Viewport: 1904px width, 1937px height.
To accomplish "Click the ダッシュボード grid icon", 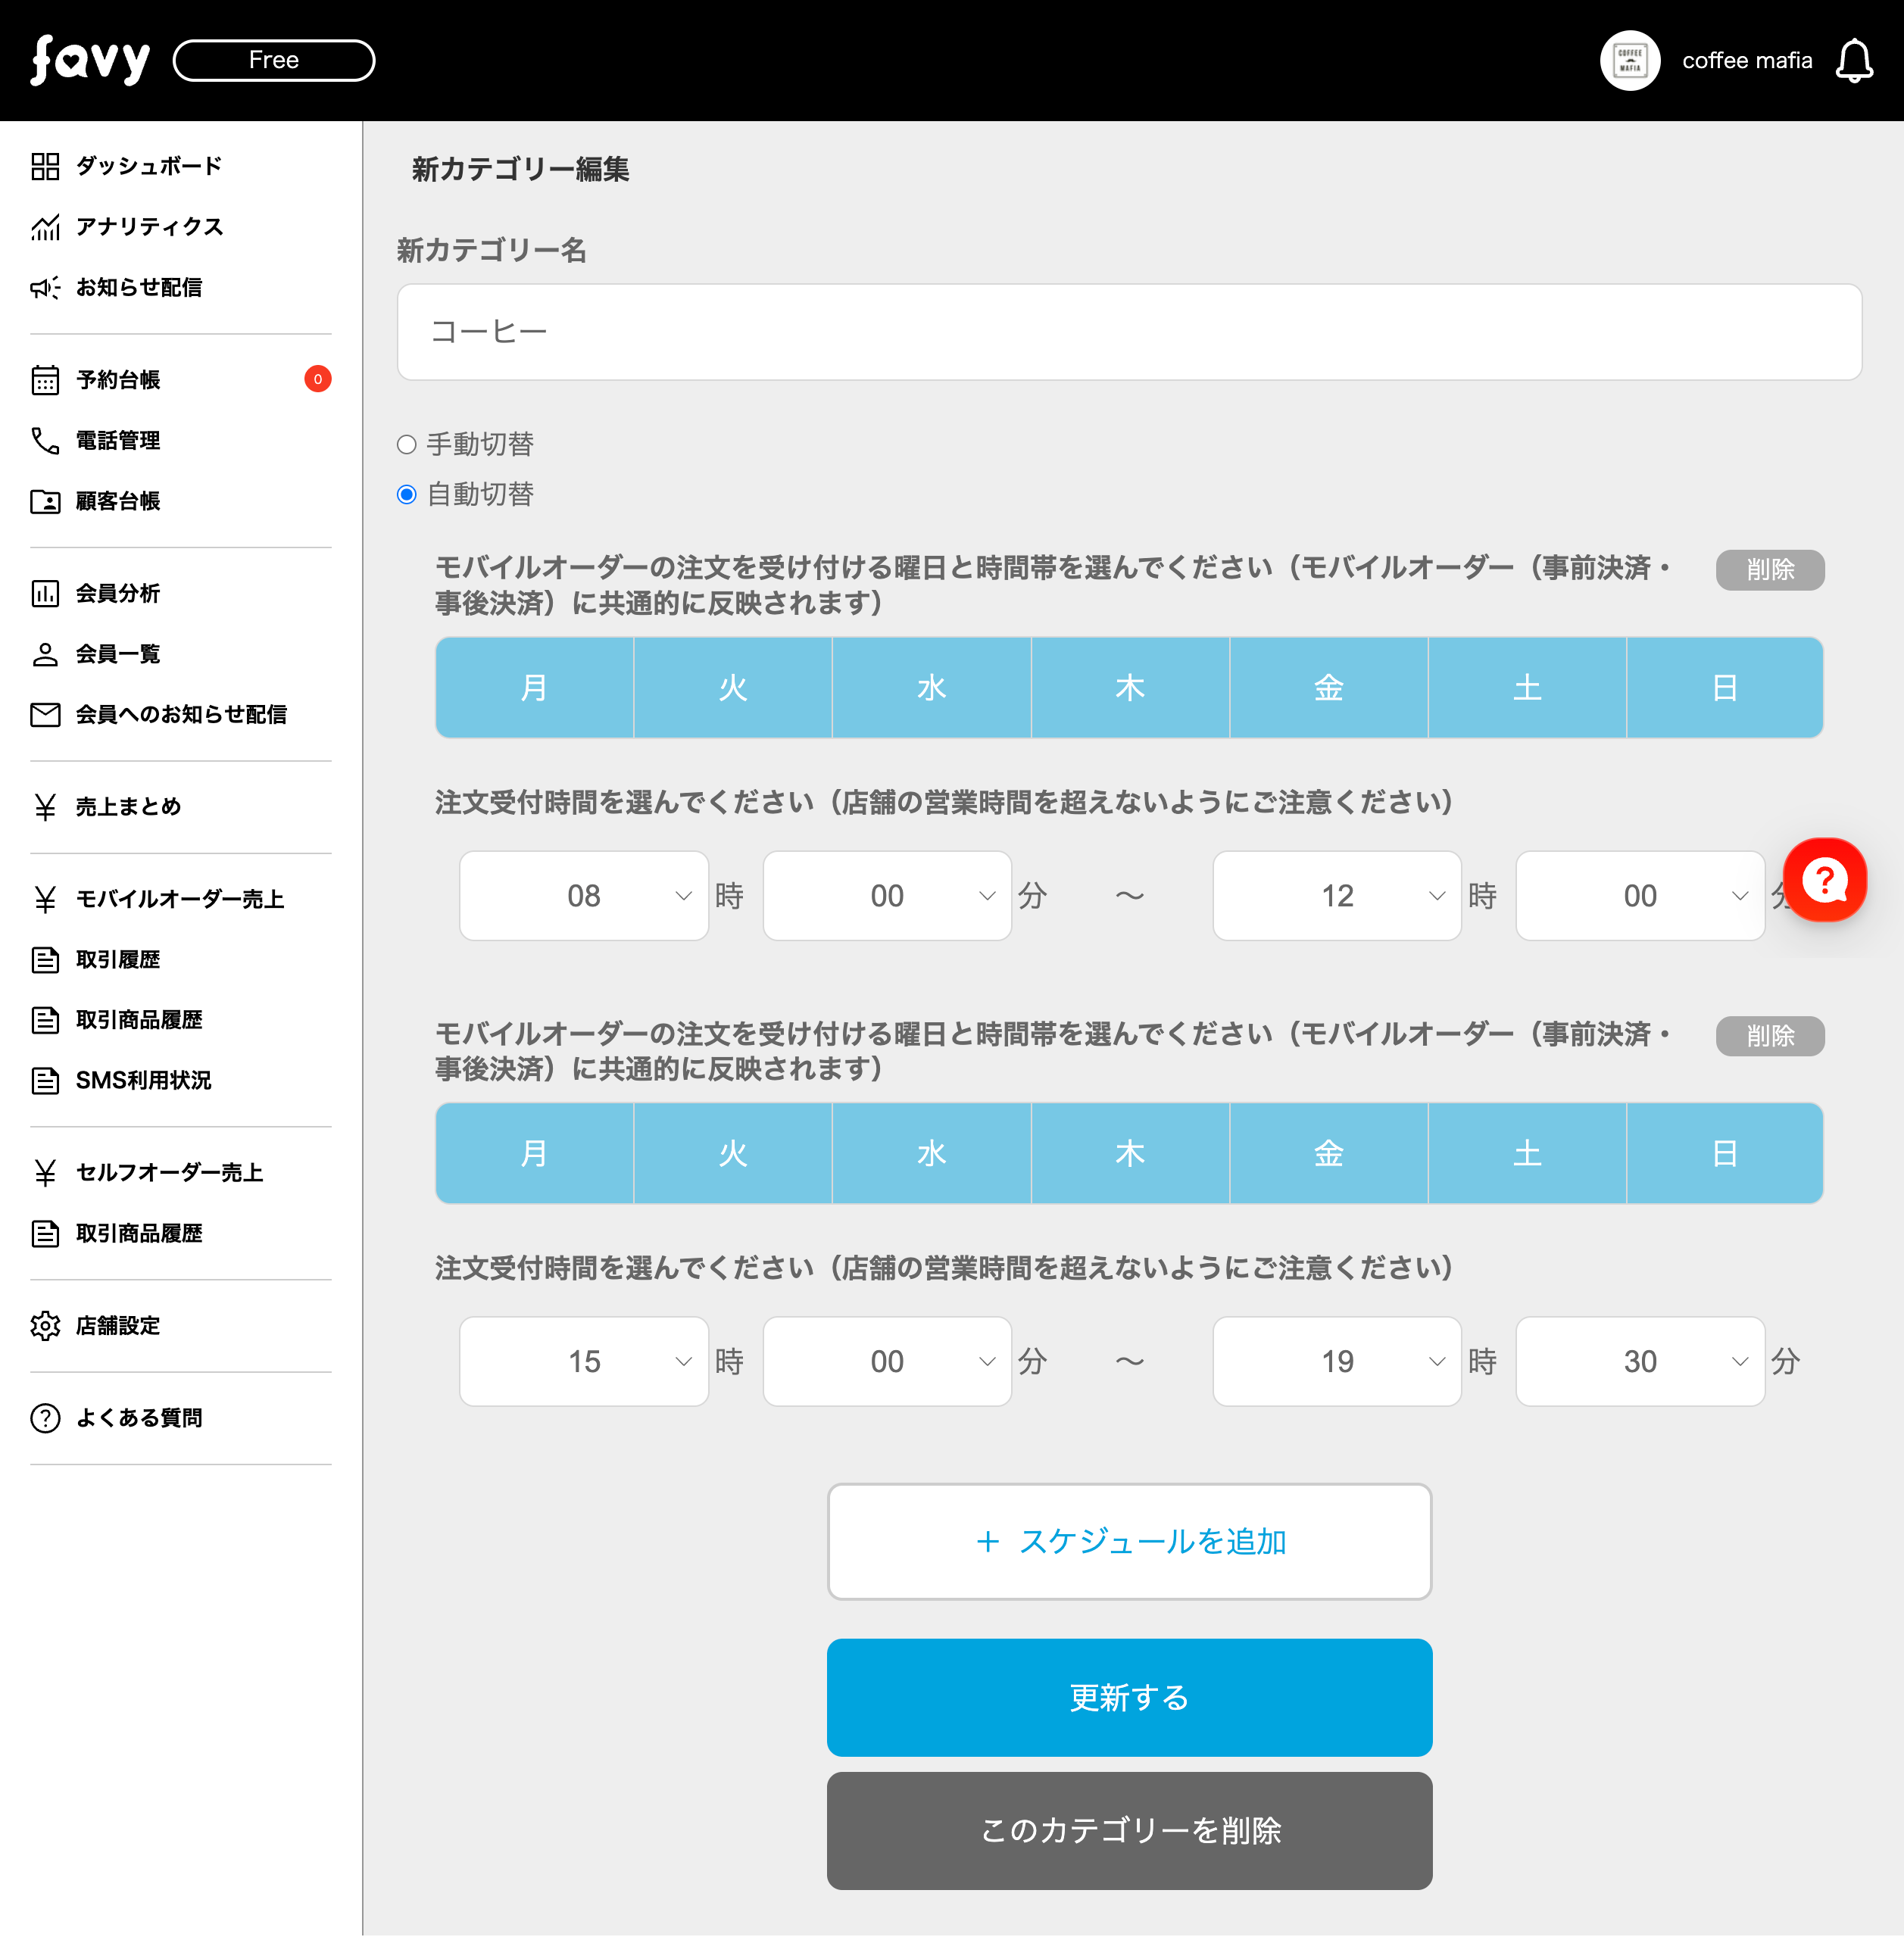I will pyautogui.click(x=45, y=166).
